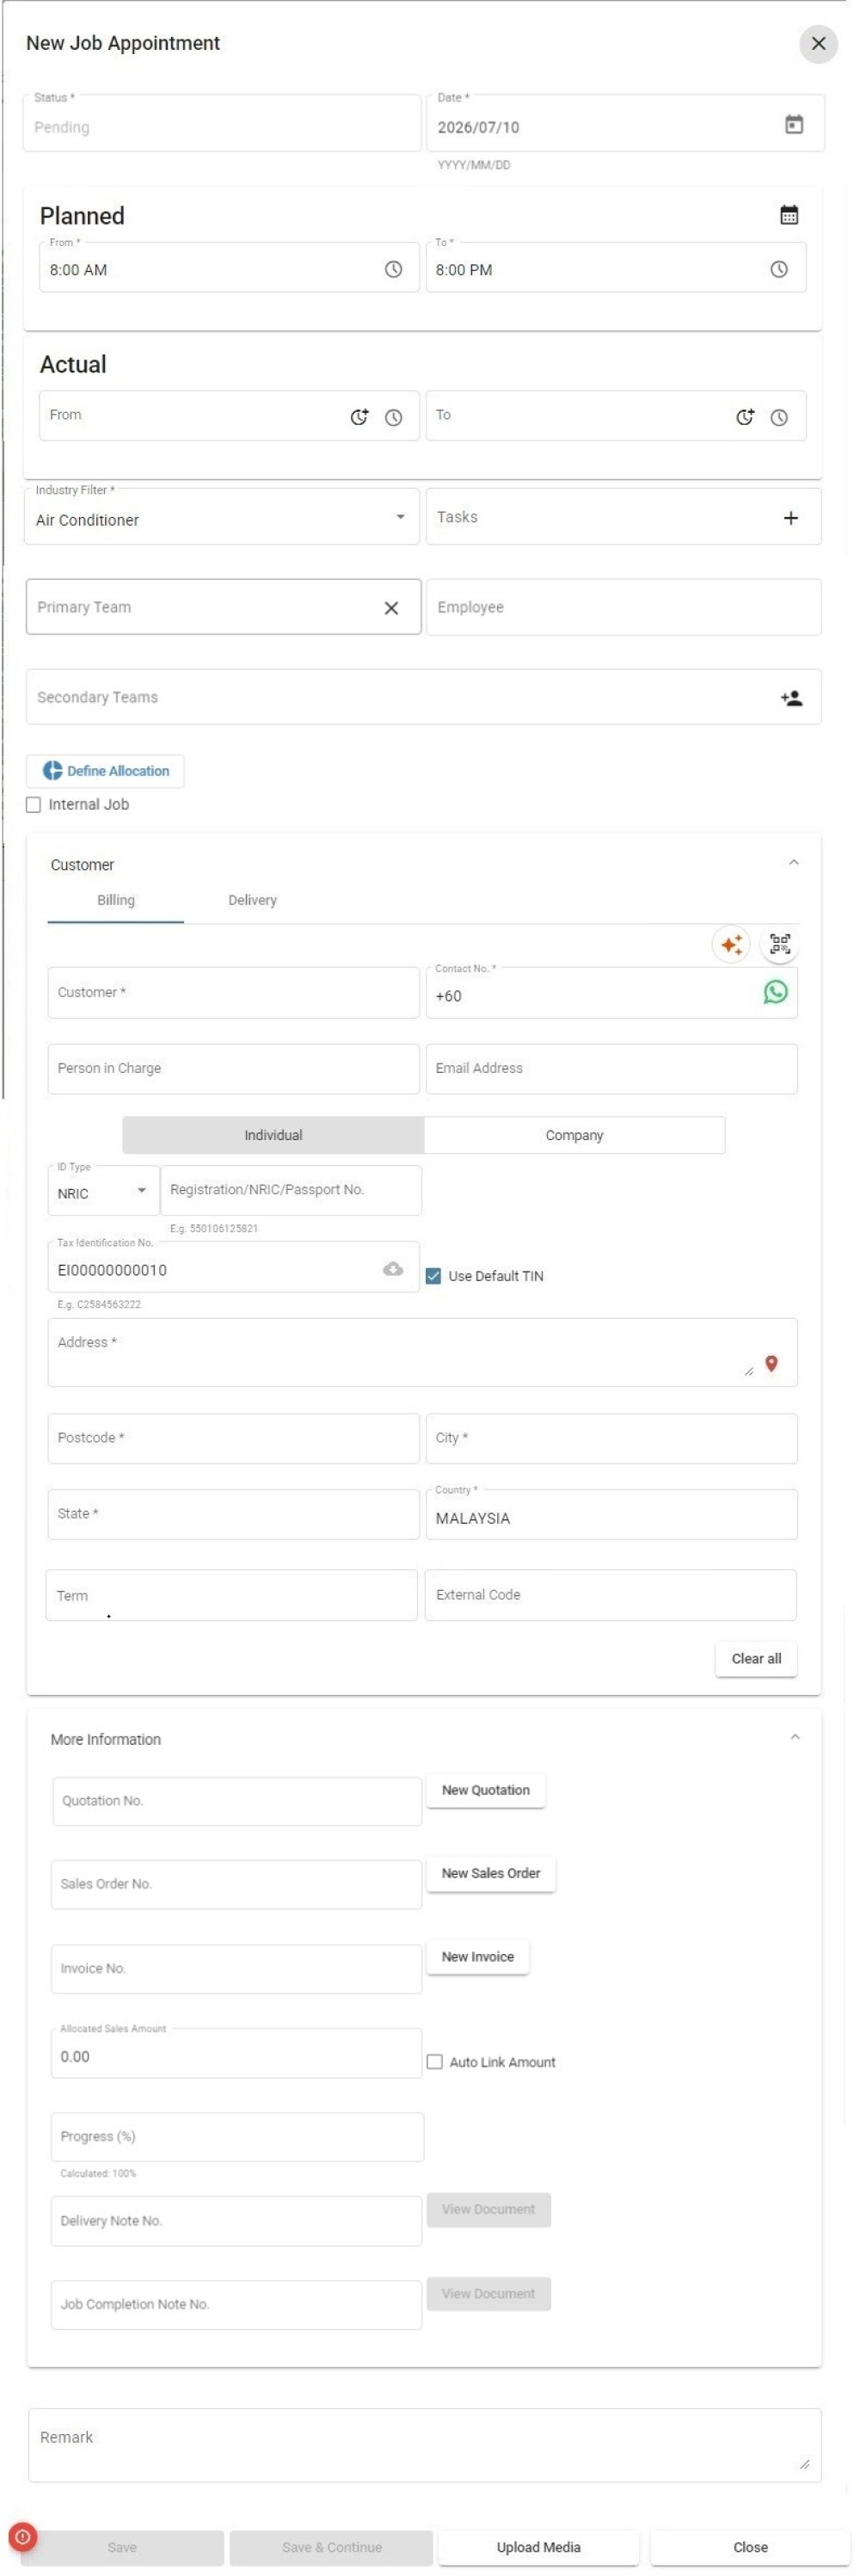Click the Planned section calendar icon
860x2576 pixels.
click(789, 215)
